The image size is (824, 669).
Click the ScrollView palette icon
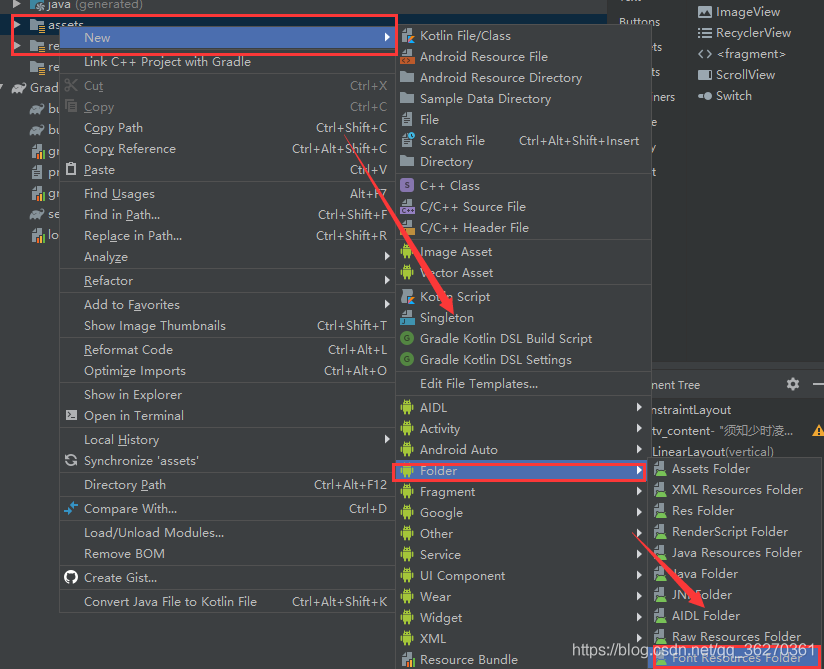click(x=705, y=75)
